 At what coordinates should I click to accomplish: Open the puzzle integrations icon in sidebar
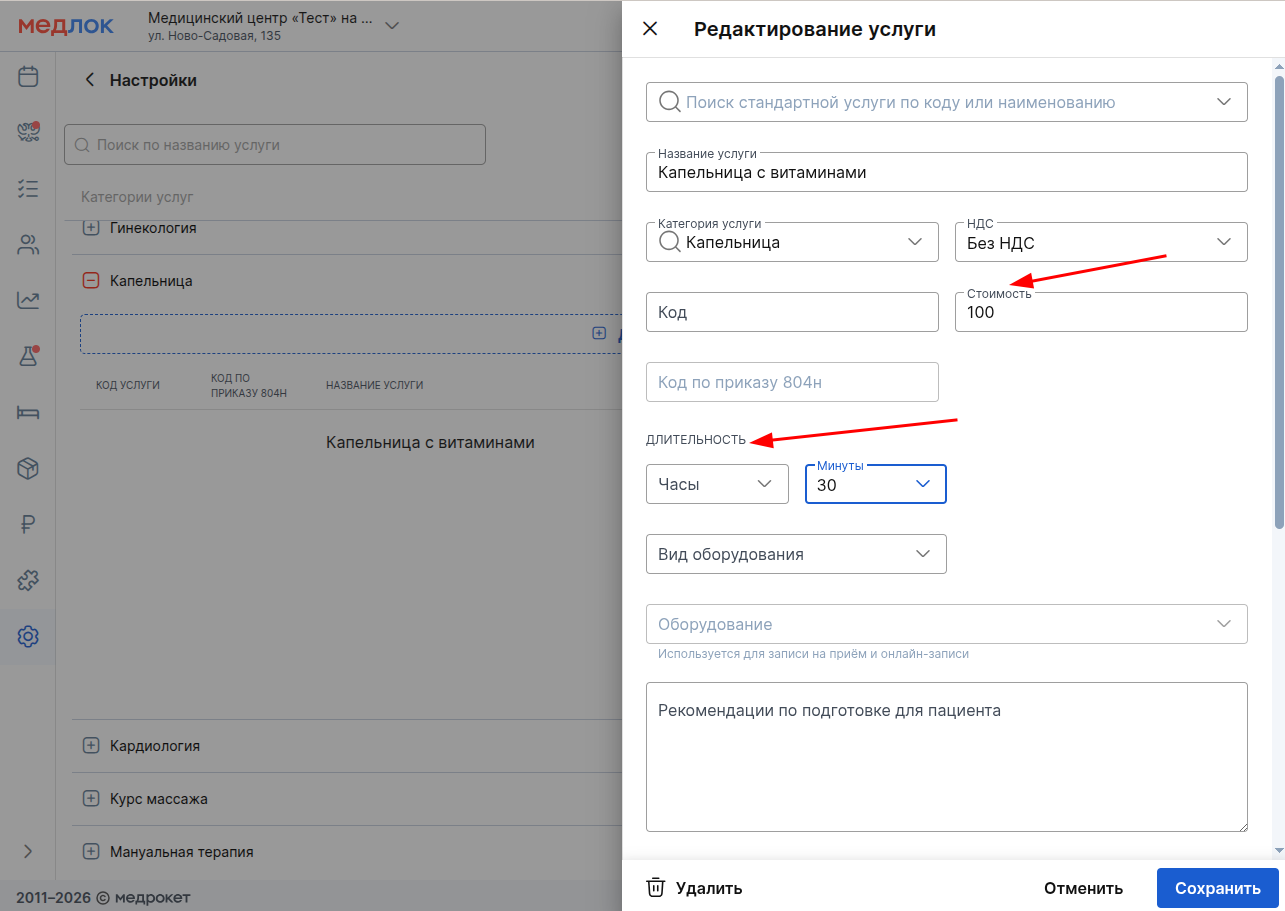(28, 580)
